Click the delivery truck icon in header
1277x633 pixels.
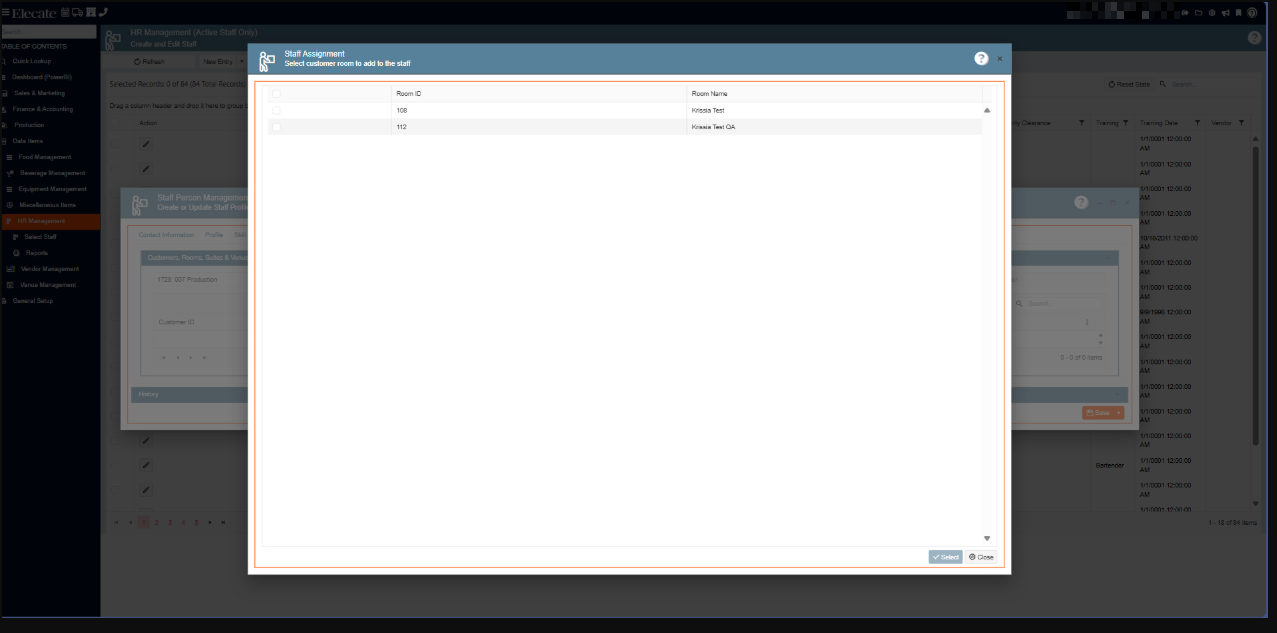tap(78, 12)
